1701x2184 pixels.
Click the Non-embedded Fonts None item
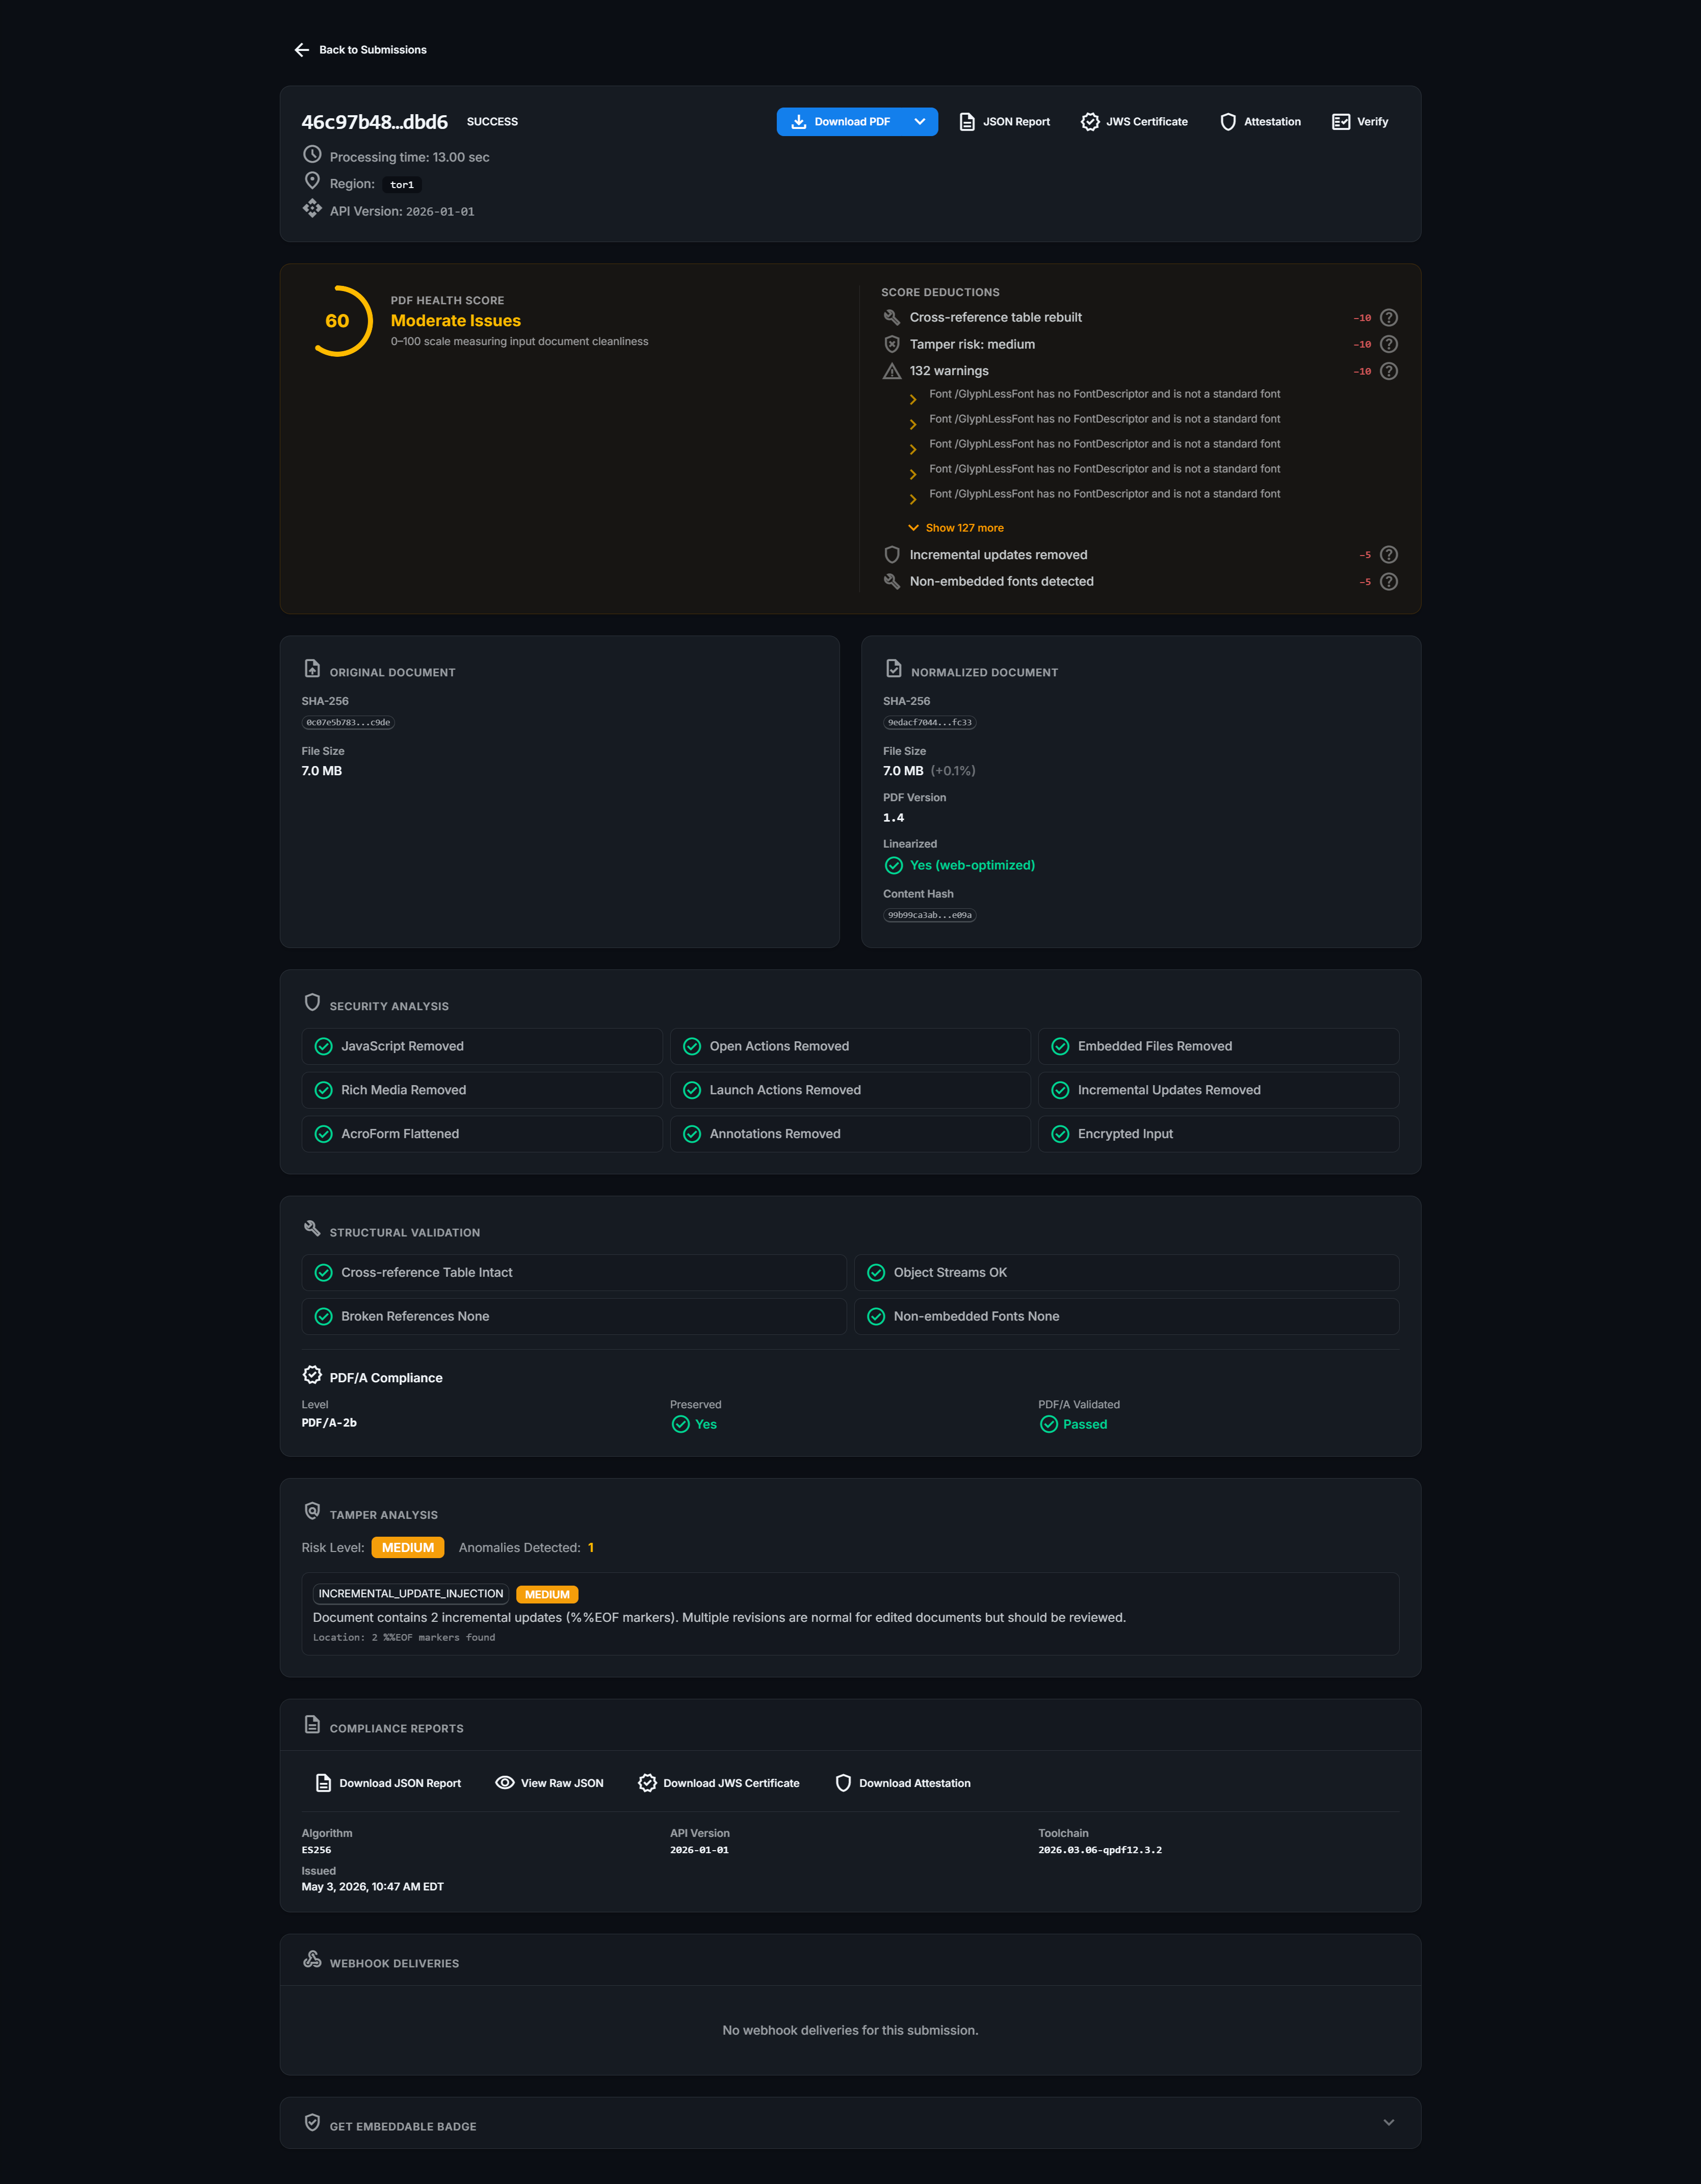pyautogui.click(x=1126, y=1317)
